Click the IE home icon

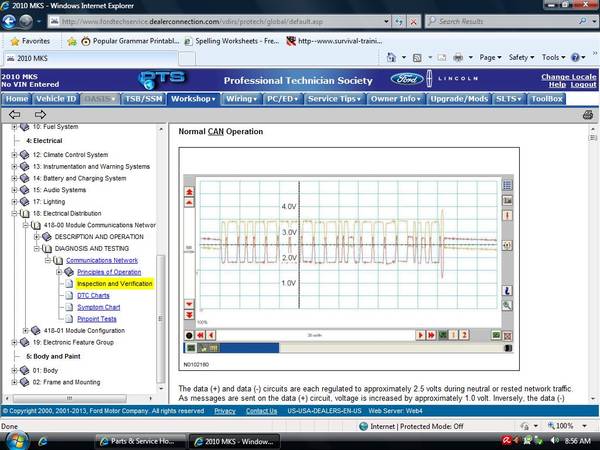[x=391, y=57]
